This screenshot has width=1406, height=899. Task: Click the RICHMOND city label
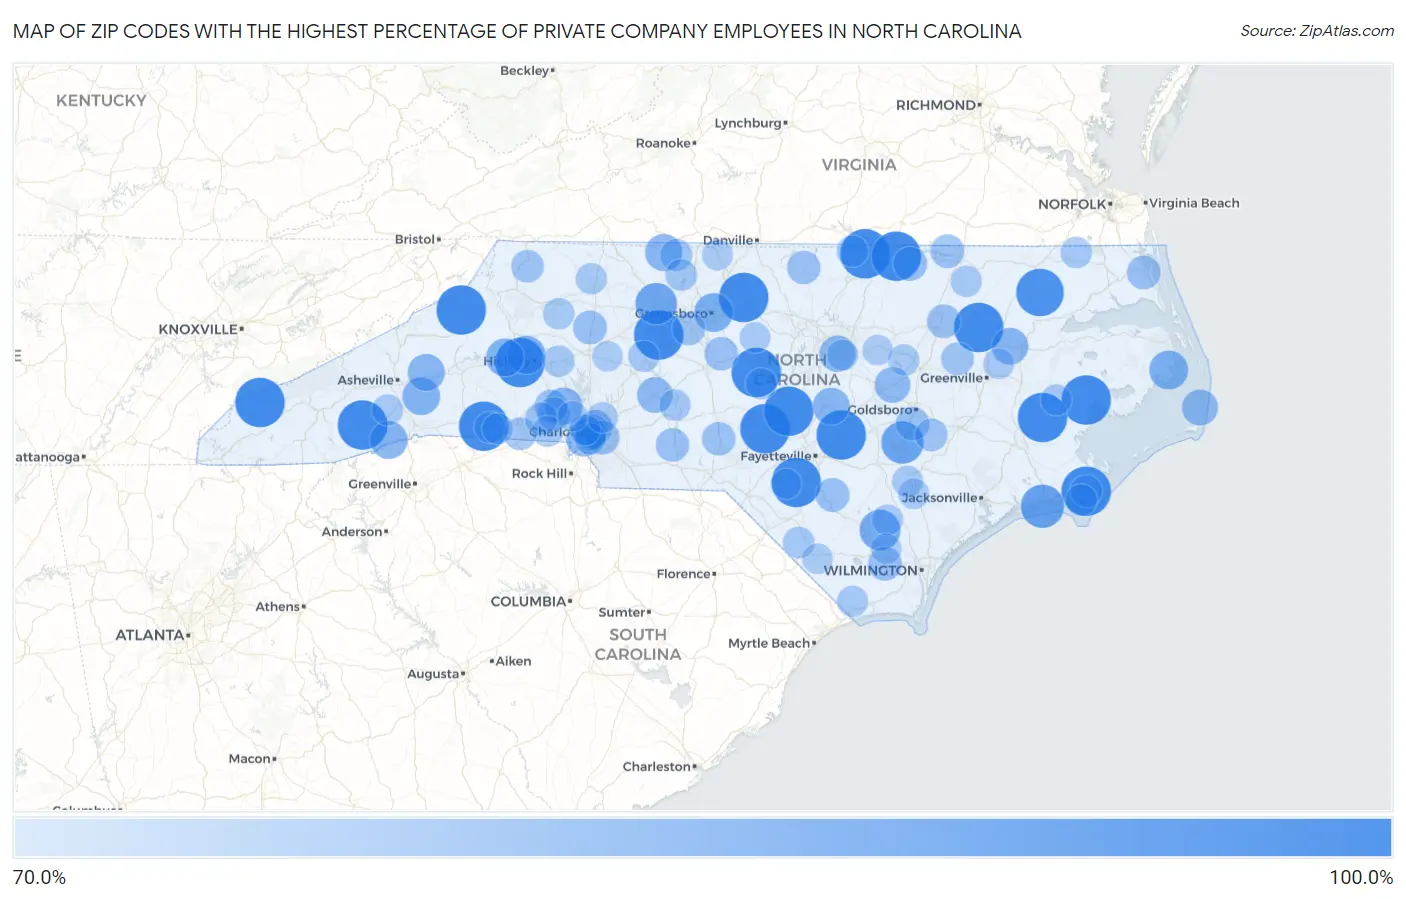click(938, 105)
